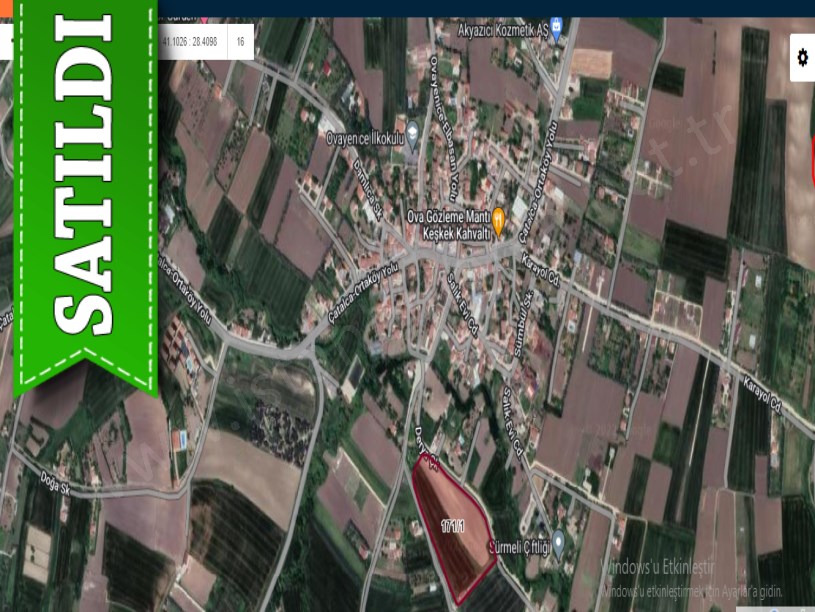
Task: Click the Ova Gözleme Mantı Keşkek Kahvaltı label
Action: pyautogui.click(x=447, y=224)
